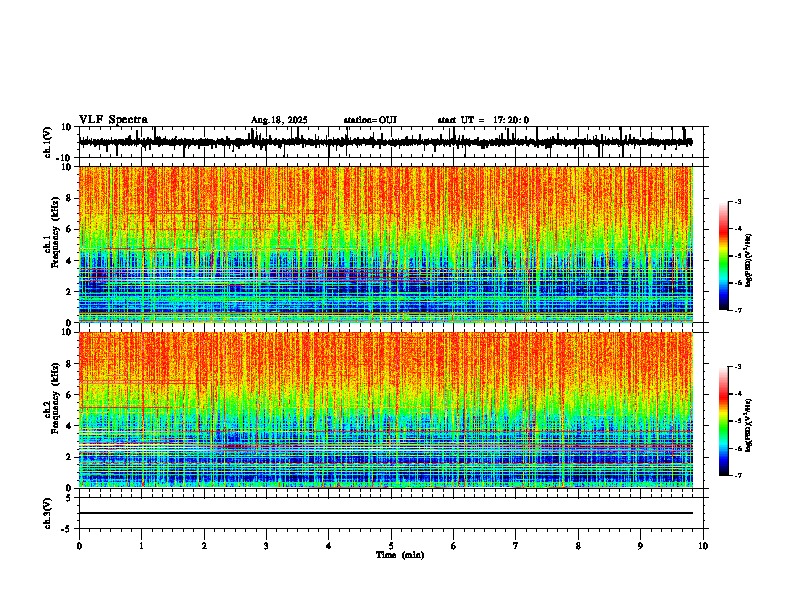This screenshot has width=792, height=612.
Task: Click the ch.1 colorbar log(PSD) label
Action: 750,260
